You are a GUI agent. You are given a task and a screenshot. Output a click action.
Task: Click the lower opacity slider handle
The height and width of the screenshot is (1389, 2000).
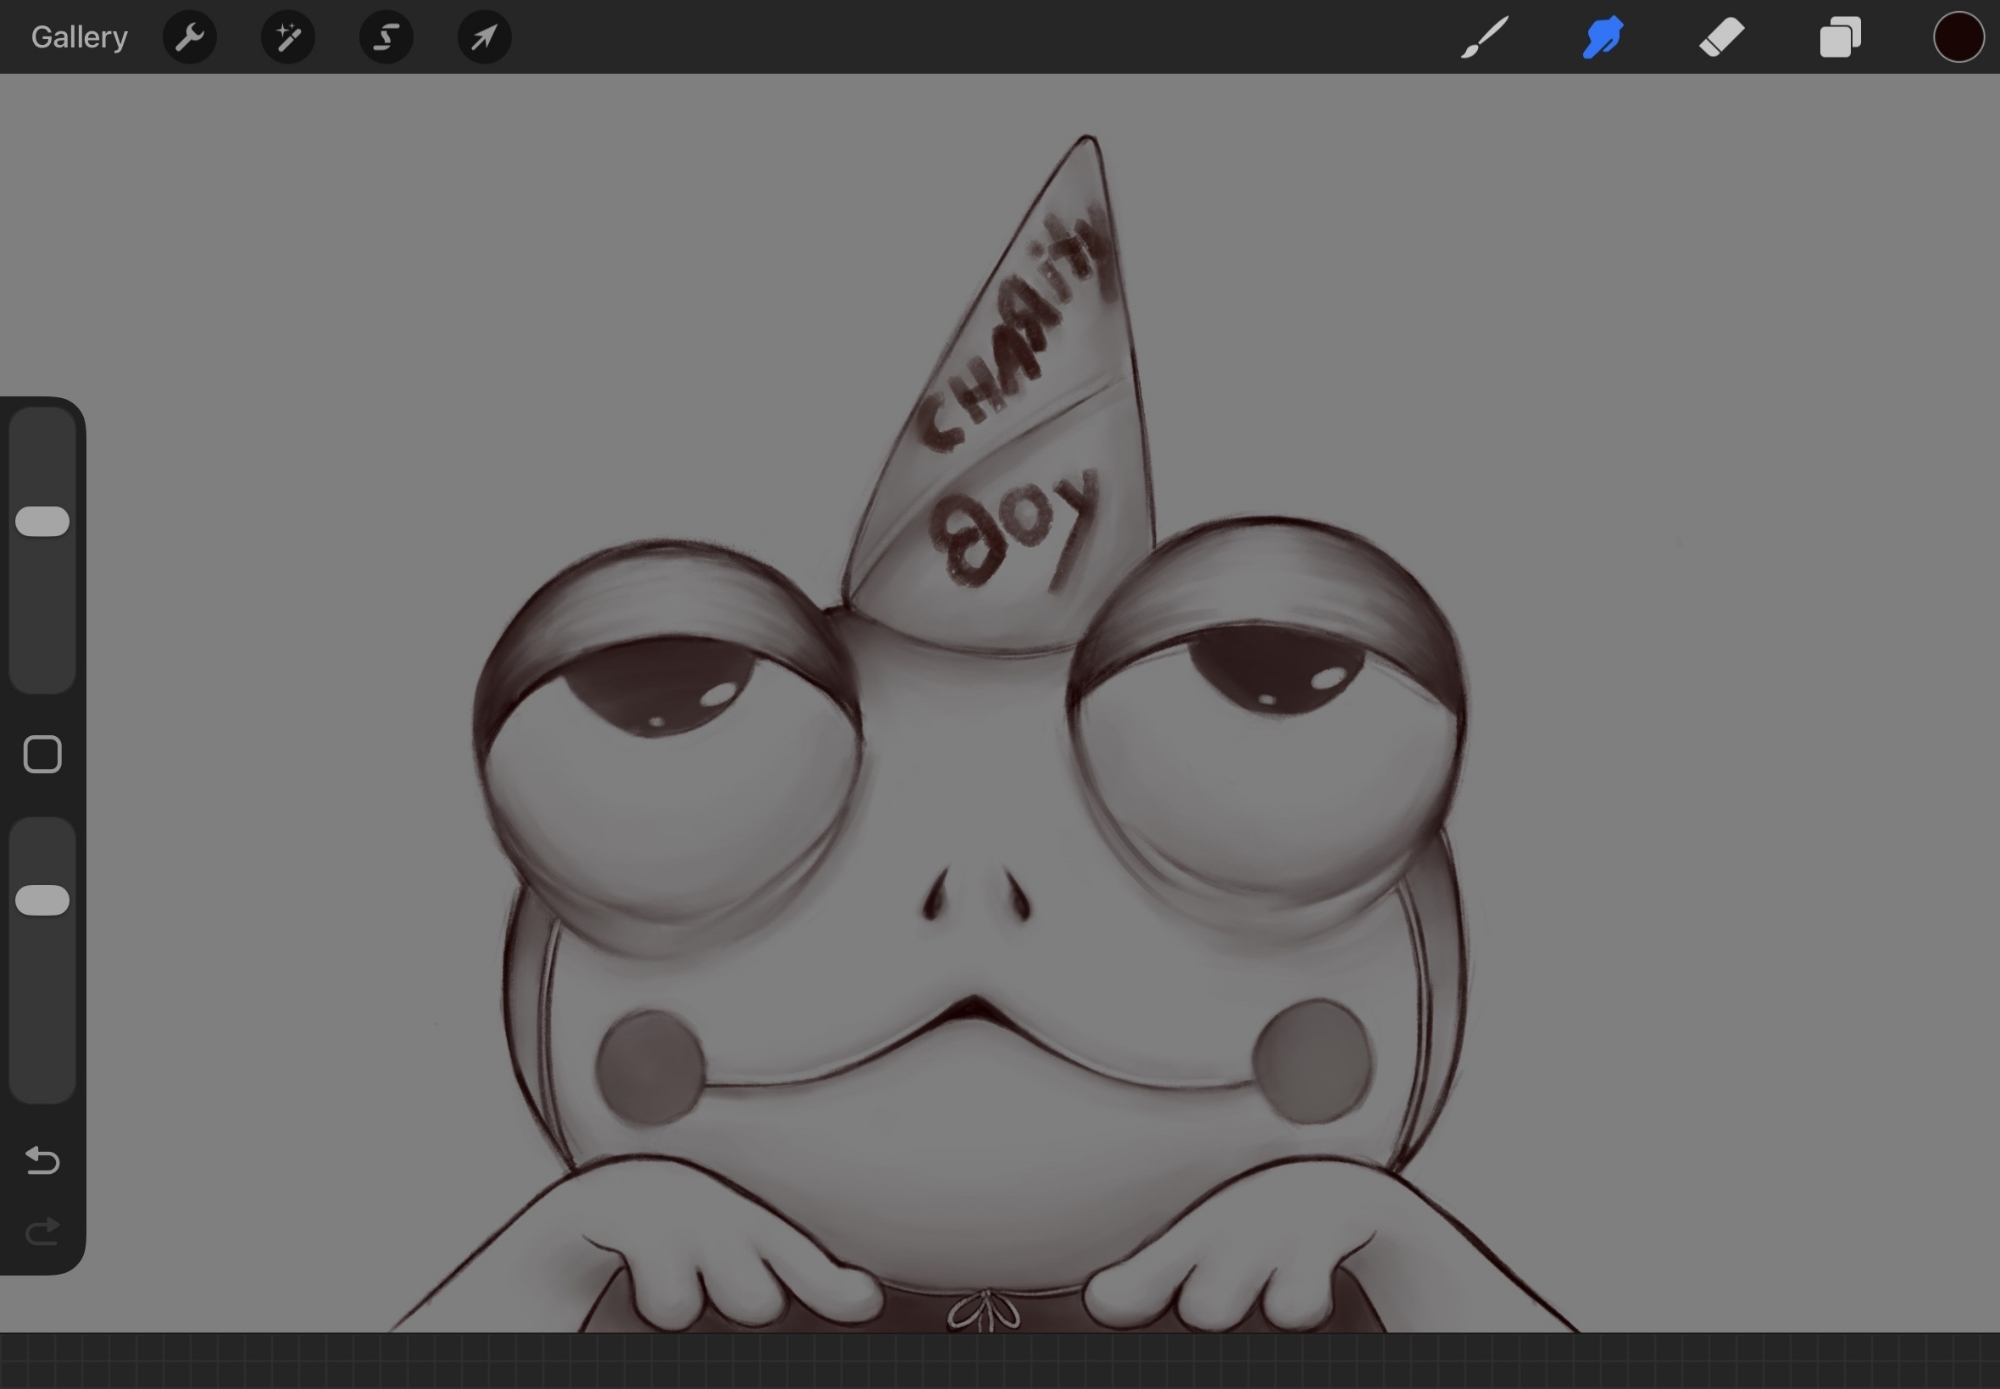[42, 900]
